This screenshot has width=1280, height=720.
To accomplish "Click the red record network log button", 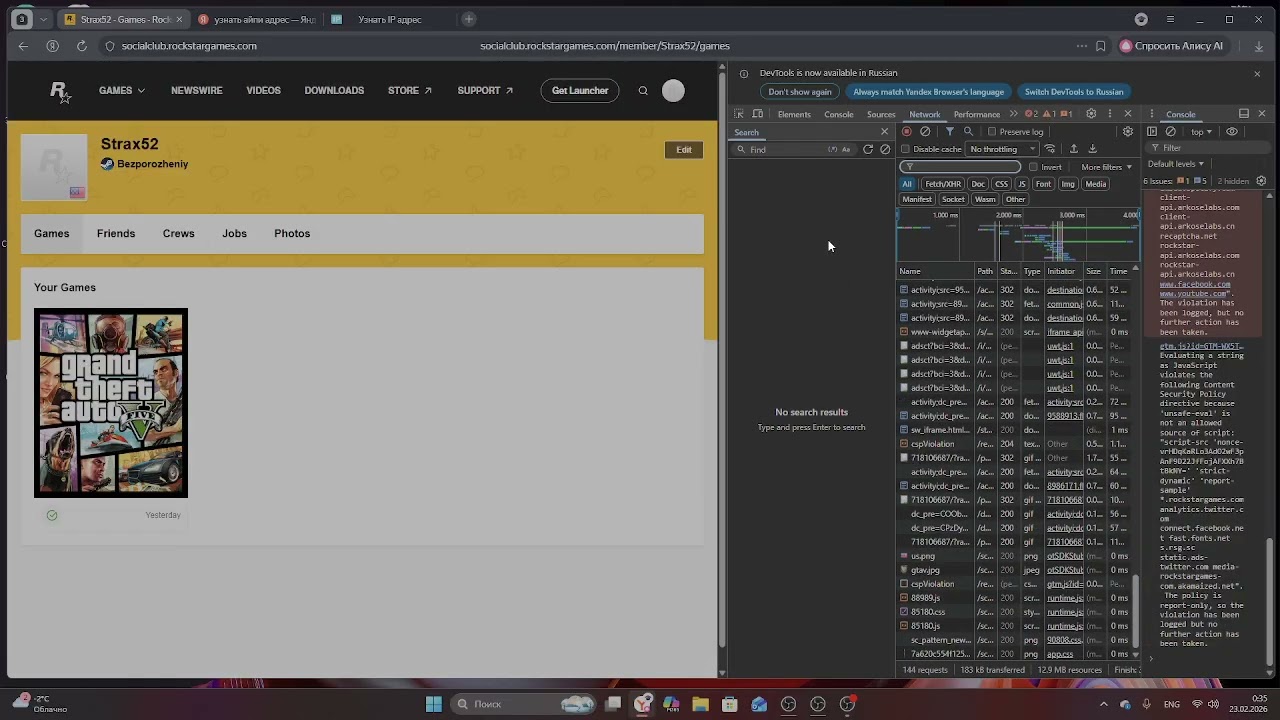I will coord(907,132).
